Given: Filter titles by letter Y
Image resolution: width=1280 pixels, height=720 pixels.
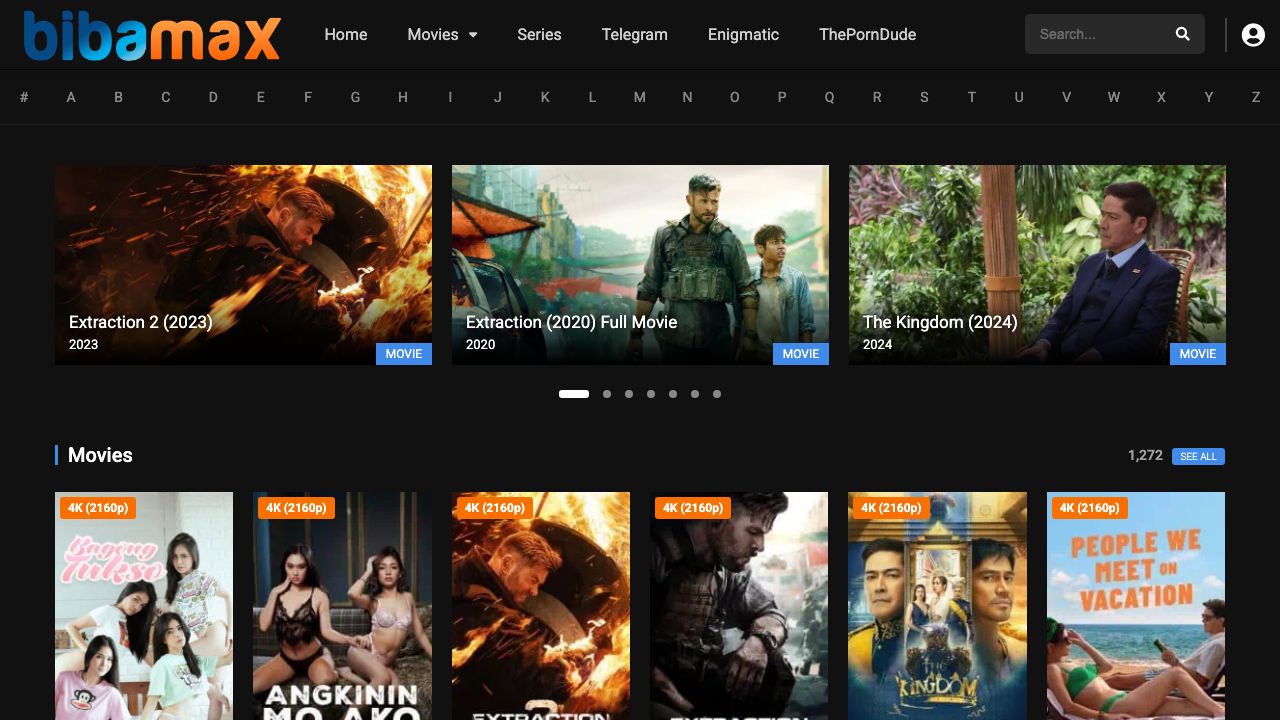Looking at the screenshot, I should 1209,97.
